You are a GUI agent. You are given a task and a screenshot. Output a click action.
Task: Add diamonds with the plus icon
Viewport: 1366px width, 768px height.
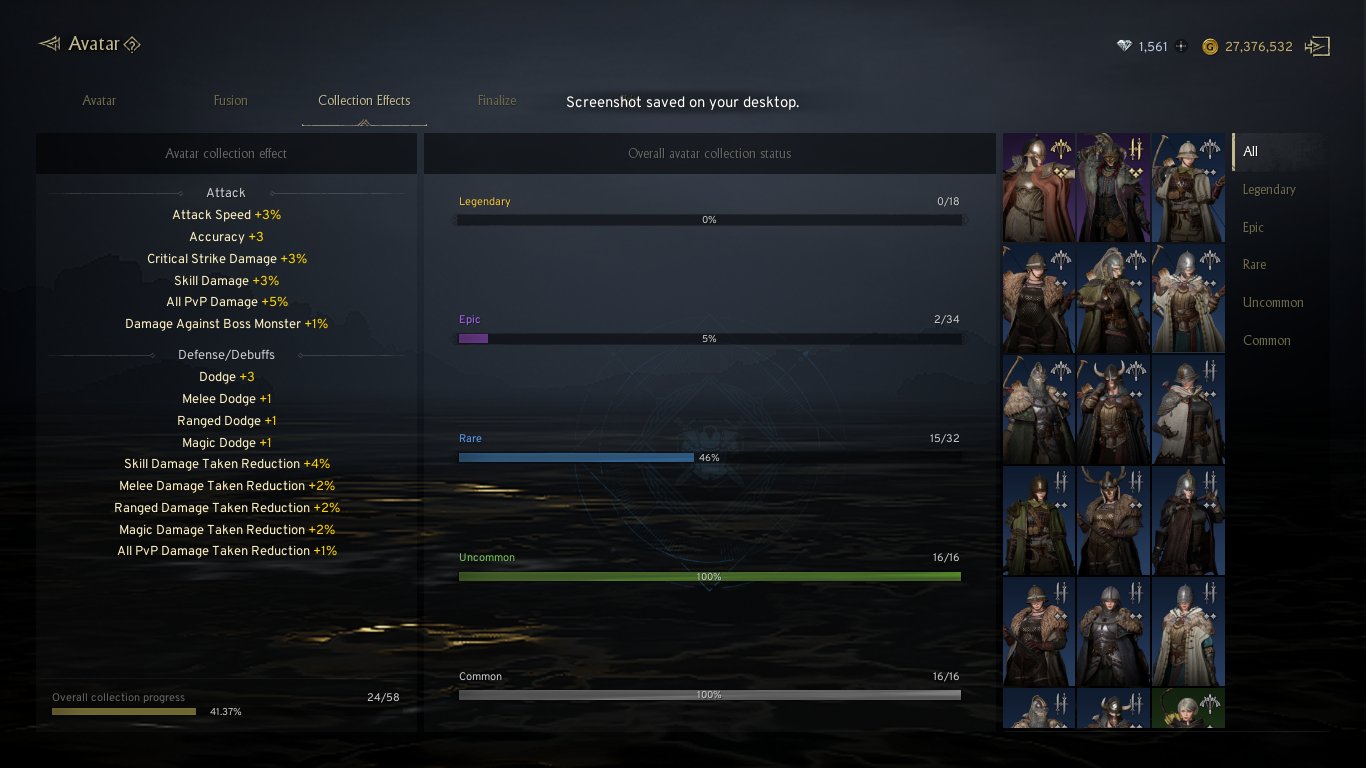(1181, 46)
